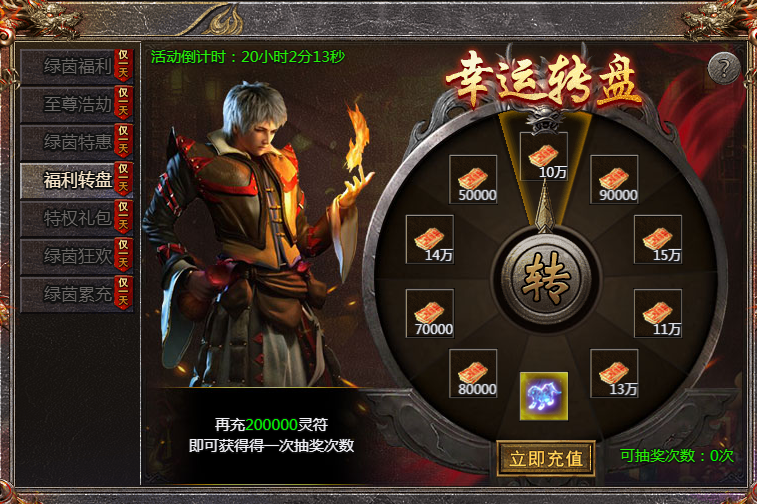Screen dimensions: 757x504
Task: Open the 绿茵特惠 tab
Action: pyautogui.click(x=76, y=142)
